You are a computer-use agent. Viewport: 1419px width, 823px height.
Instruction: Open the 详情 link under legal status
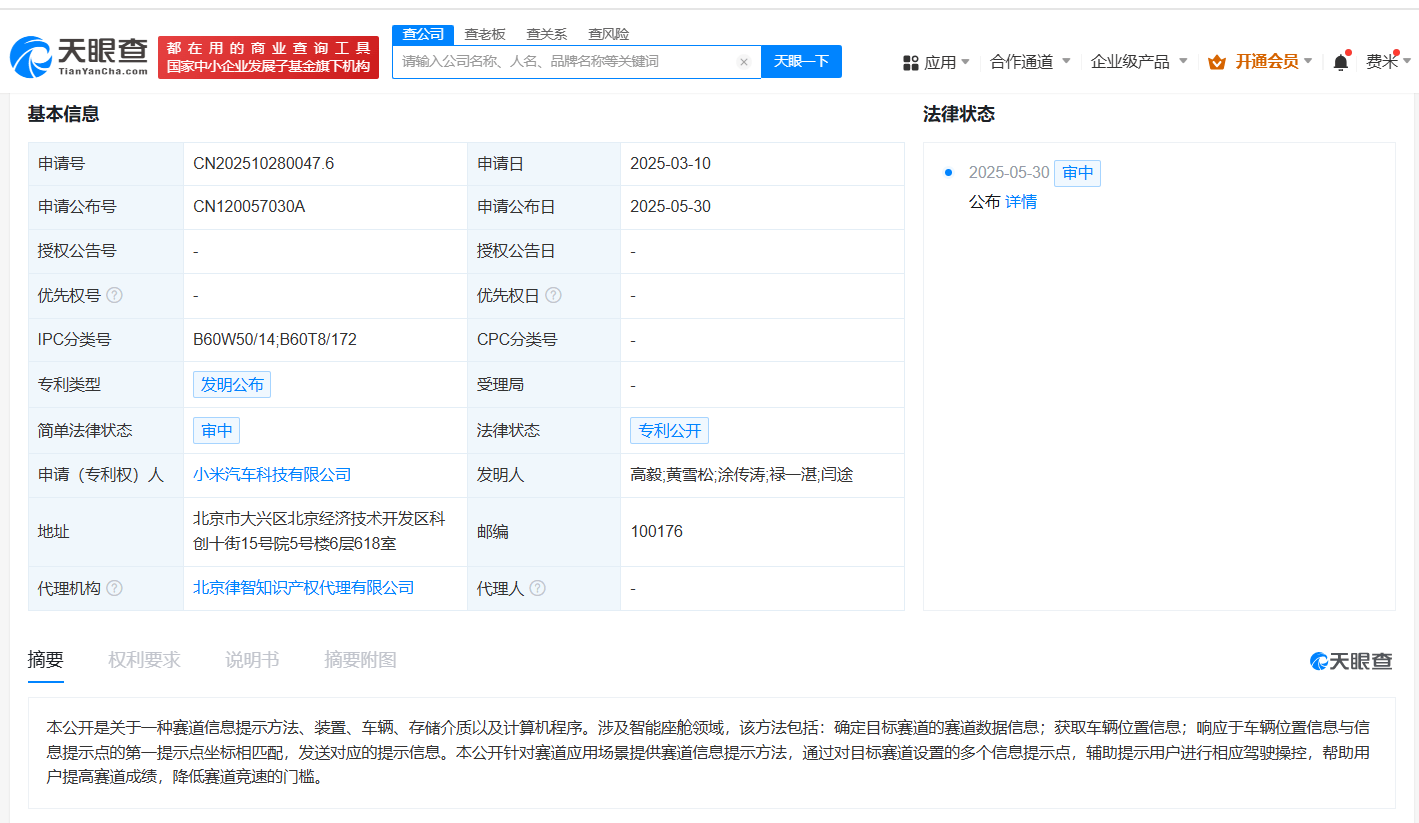click(x=1021, y=202)
